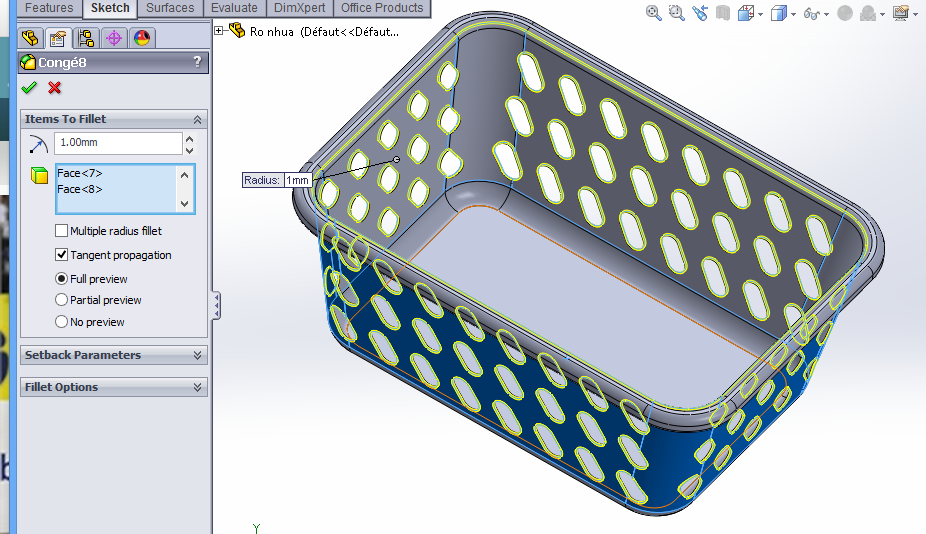The width and height of the screenshot is (926, 534).
Task: Uncheck Tangent propagation
Action: (62, 255)
